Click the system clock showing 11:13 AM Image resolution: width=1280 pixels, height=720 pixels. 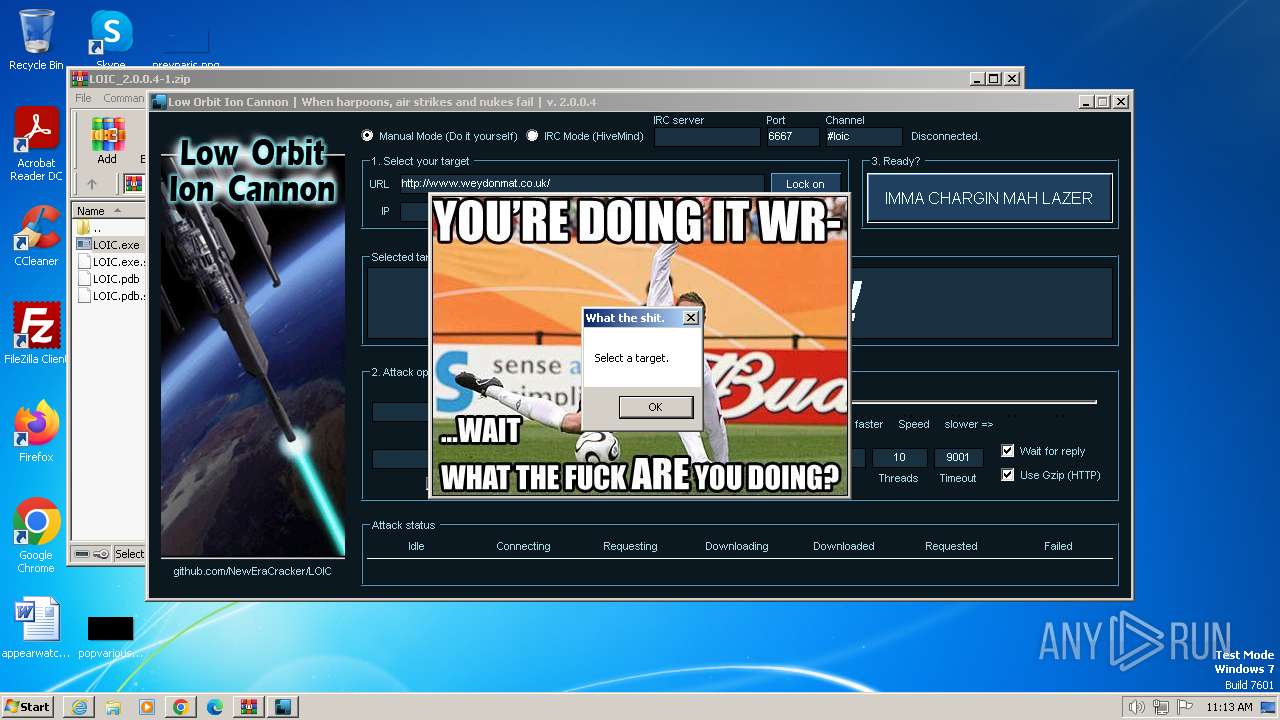coord(1229,707)
